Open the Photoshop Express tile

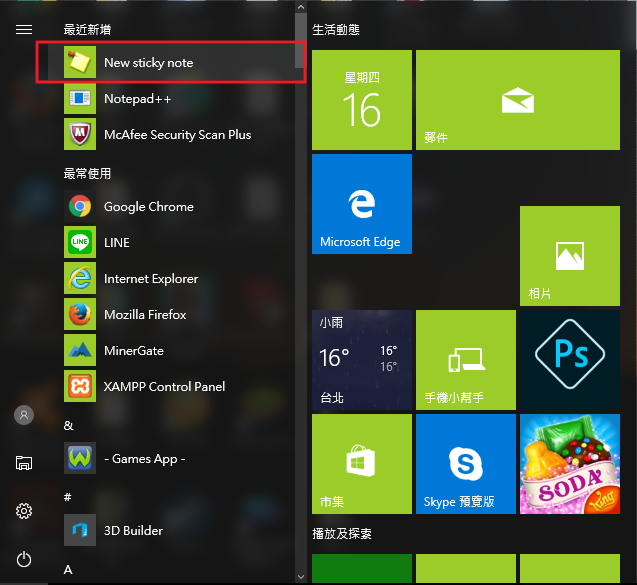(570, 360)
